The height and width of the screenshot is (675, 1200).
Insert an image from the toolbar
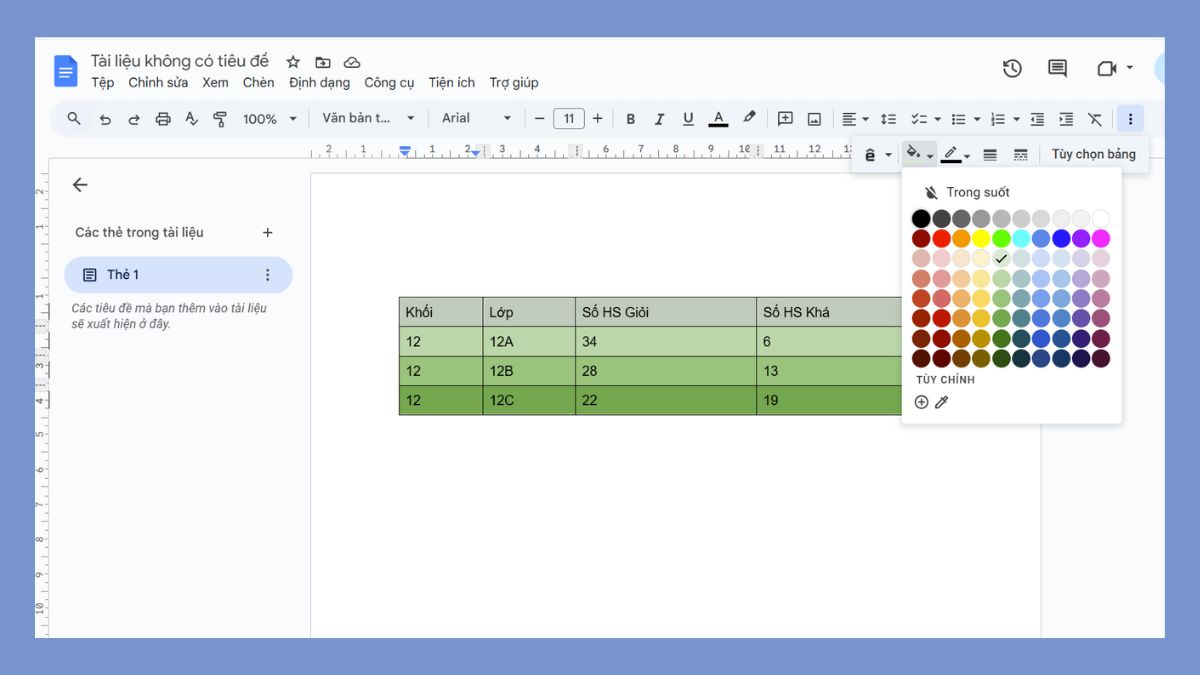(814, 119)
